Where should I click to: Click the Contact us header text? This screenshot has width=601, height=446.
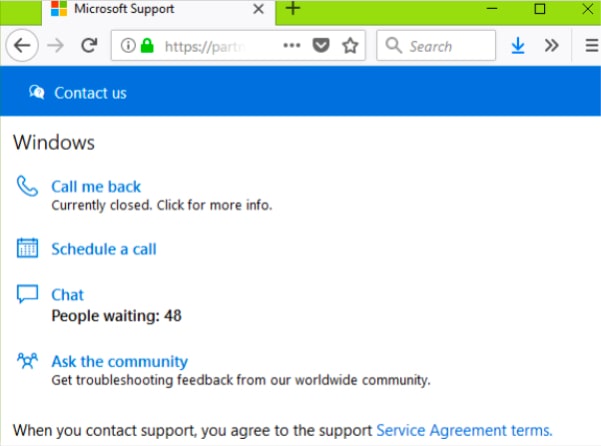90,93
